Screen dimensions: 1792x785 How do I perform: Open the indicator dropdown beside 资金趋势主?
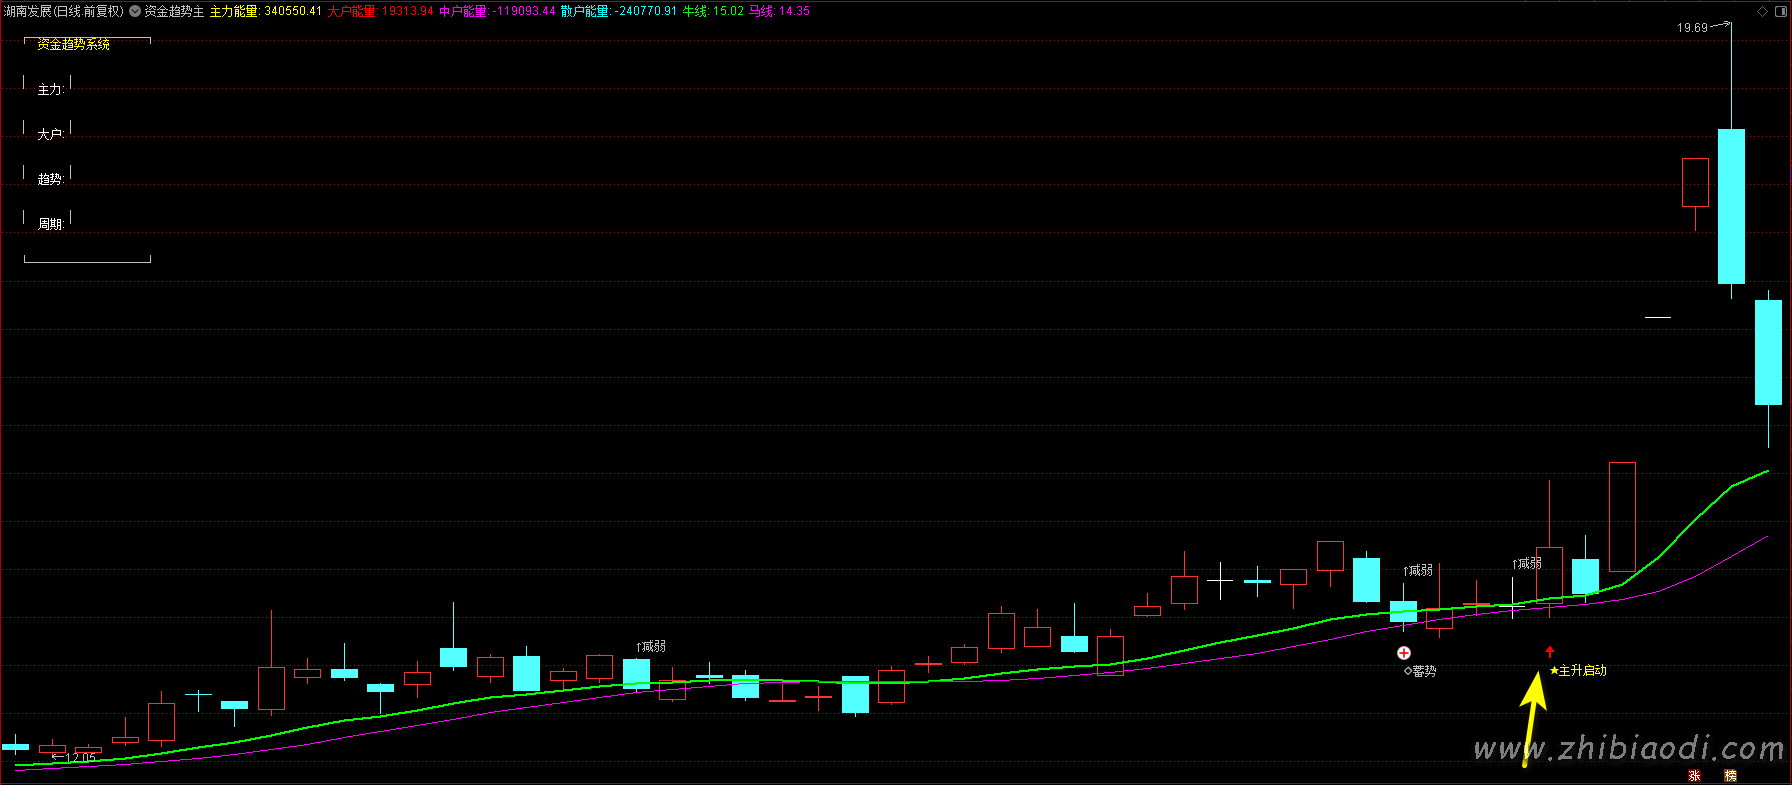point(135,12)
